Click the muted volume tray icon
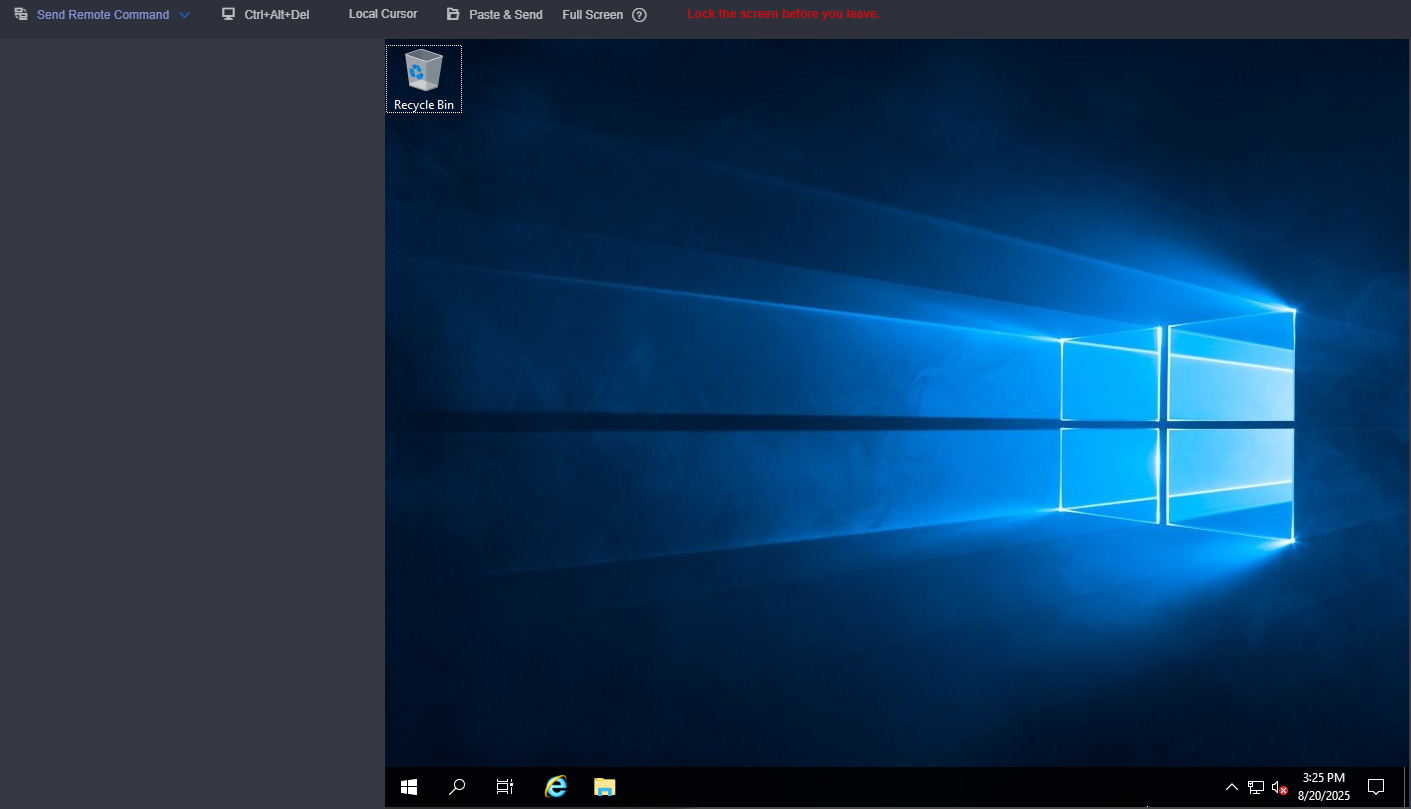 click(x=1280, y=787)
